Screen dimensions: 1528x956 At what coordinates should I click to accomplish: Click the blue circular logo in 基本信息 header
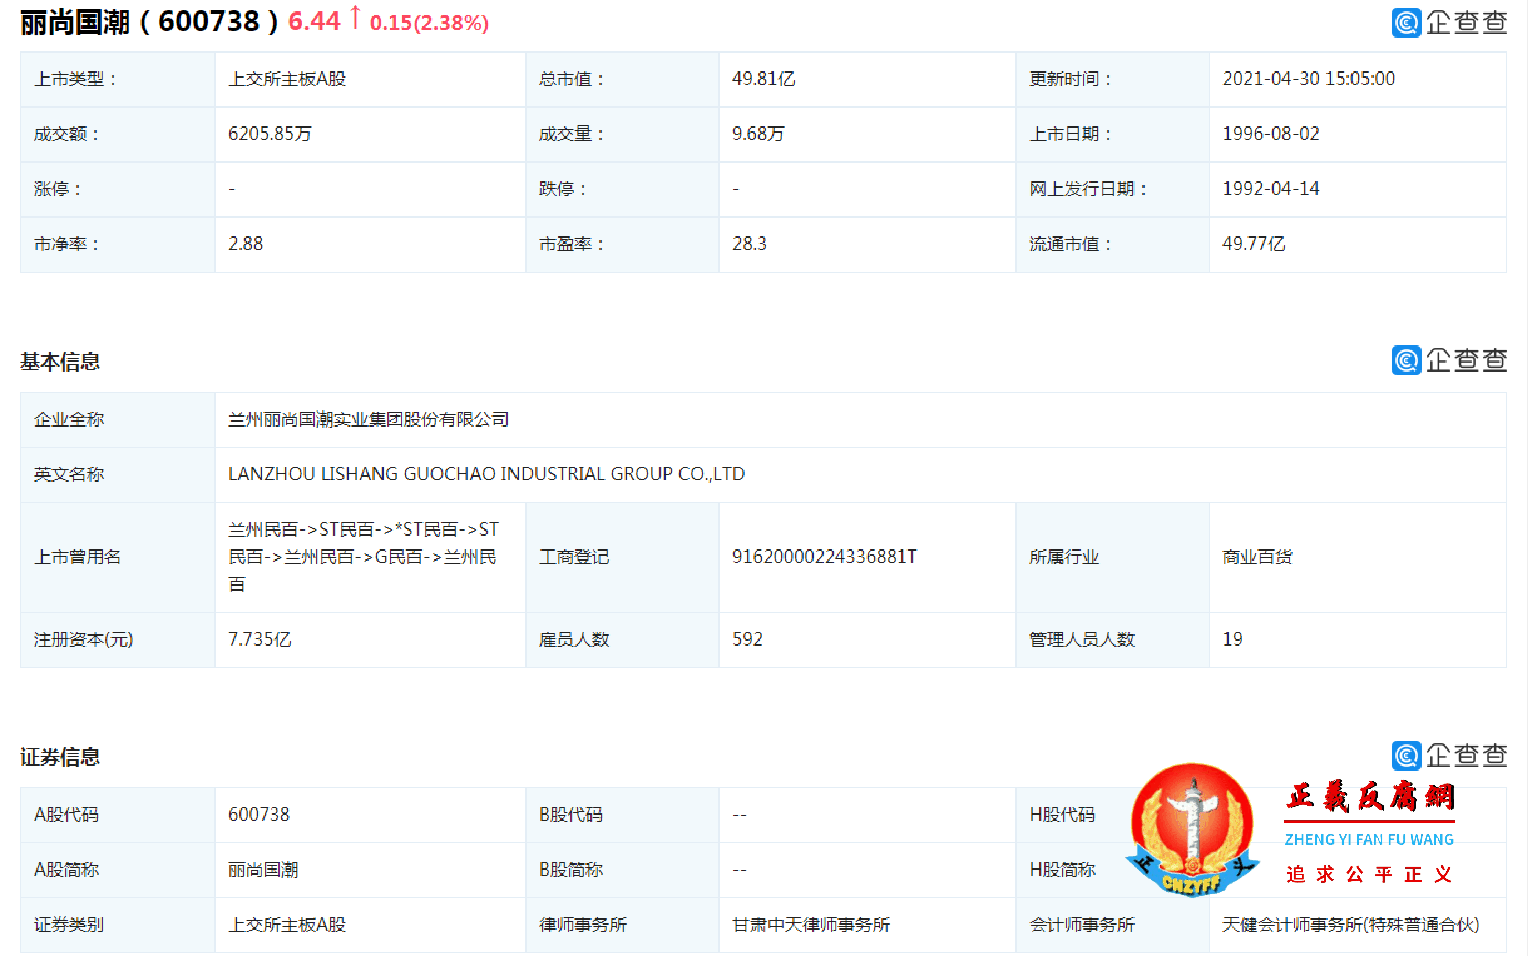1405,360
